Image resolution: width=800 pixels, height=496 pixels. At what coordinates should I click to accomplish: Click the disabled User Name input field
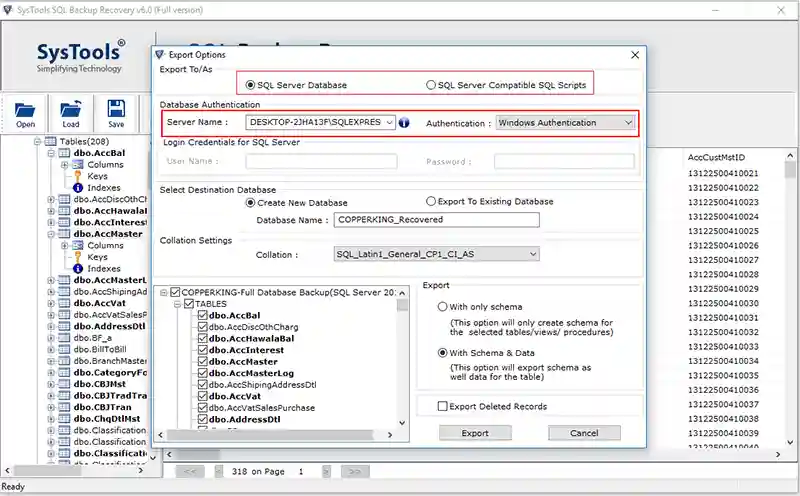(x=321, y=161)
